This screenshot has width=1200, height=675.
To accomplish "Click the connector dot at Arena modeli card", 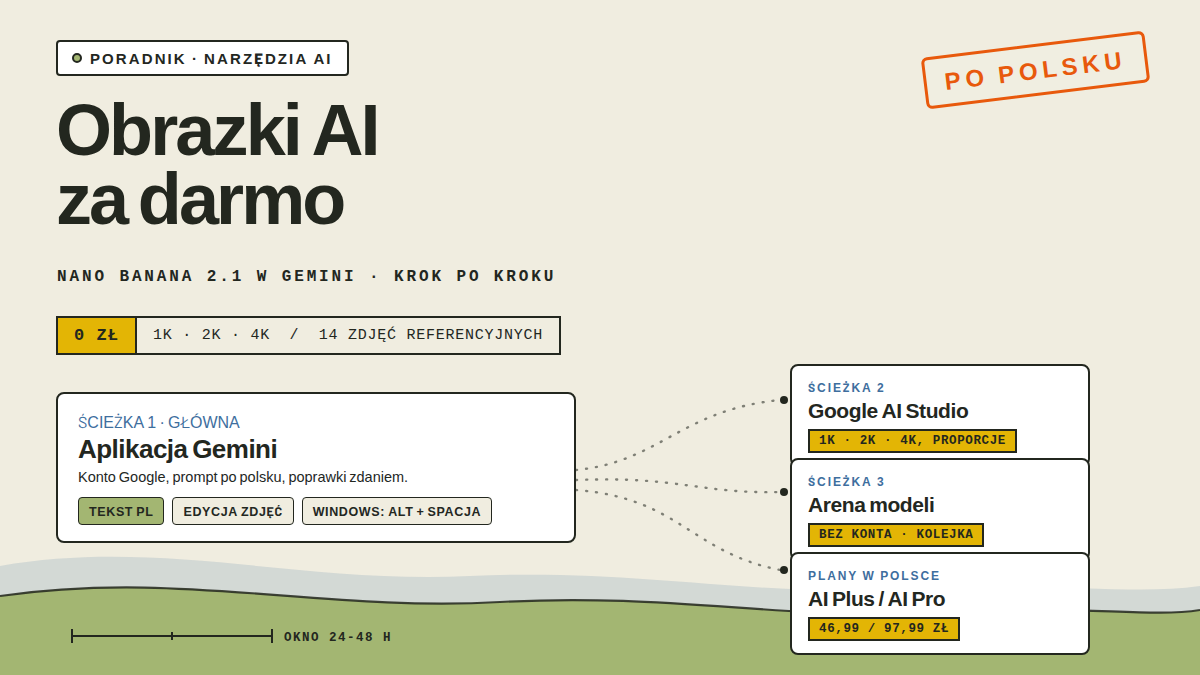I will coord(784,492).
